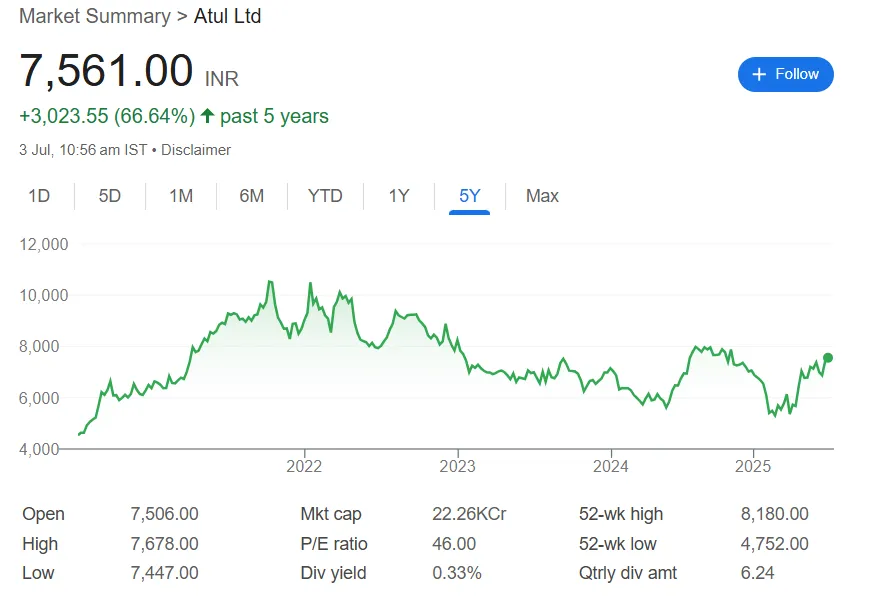
Task: Click the High value 7,678.00
Action: 164,543
